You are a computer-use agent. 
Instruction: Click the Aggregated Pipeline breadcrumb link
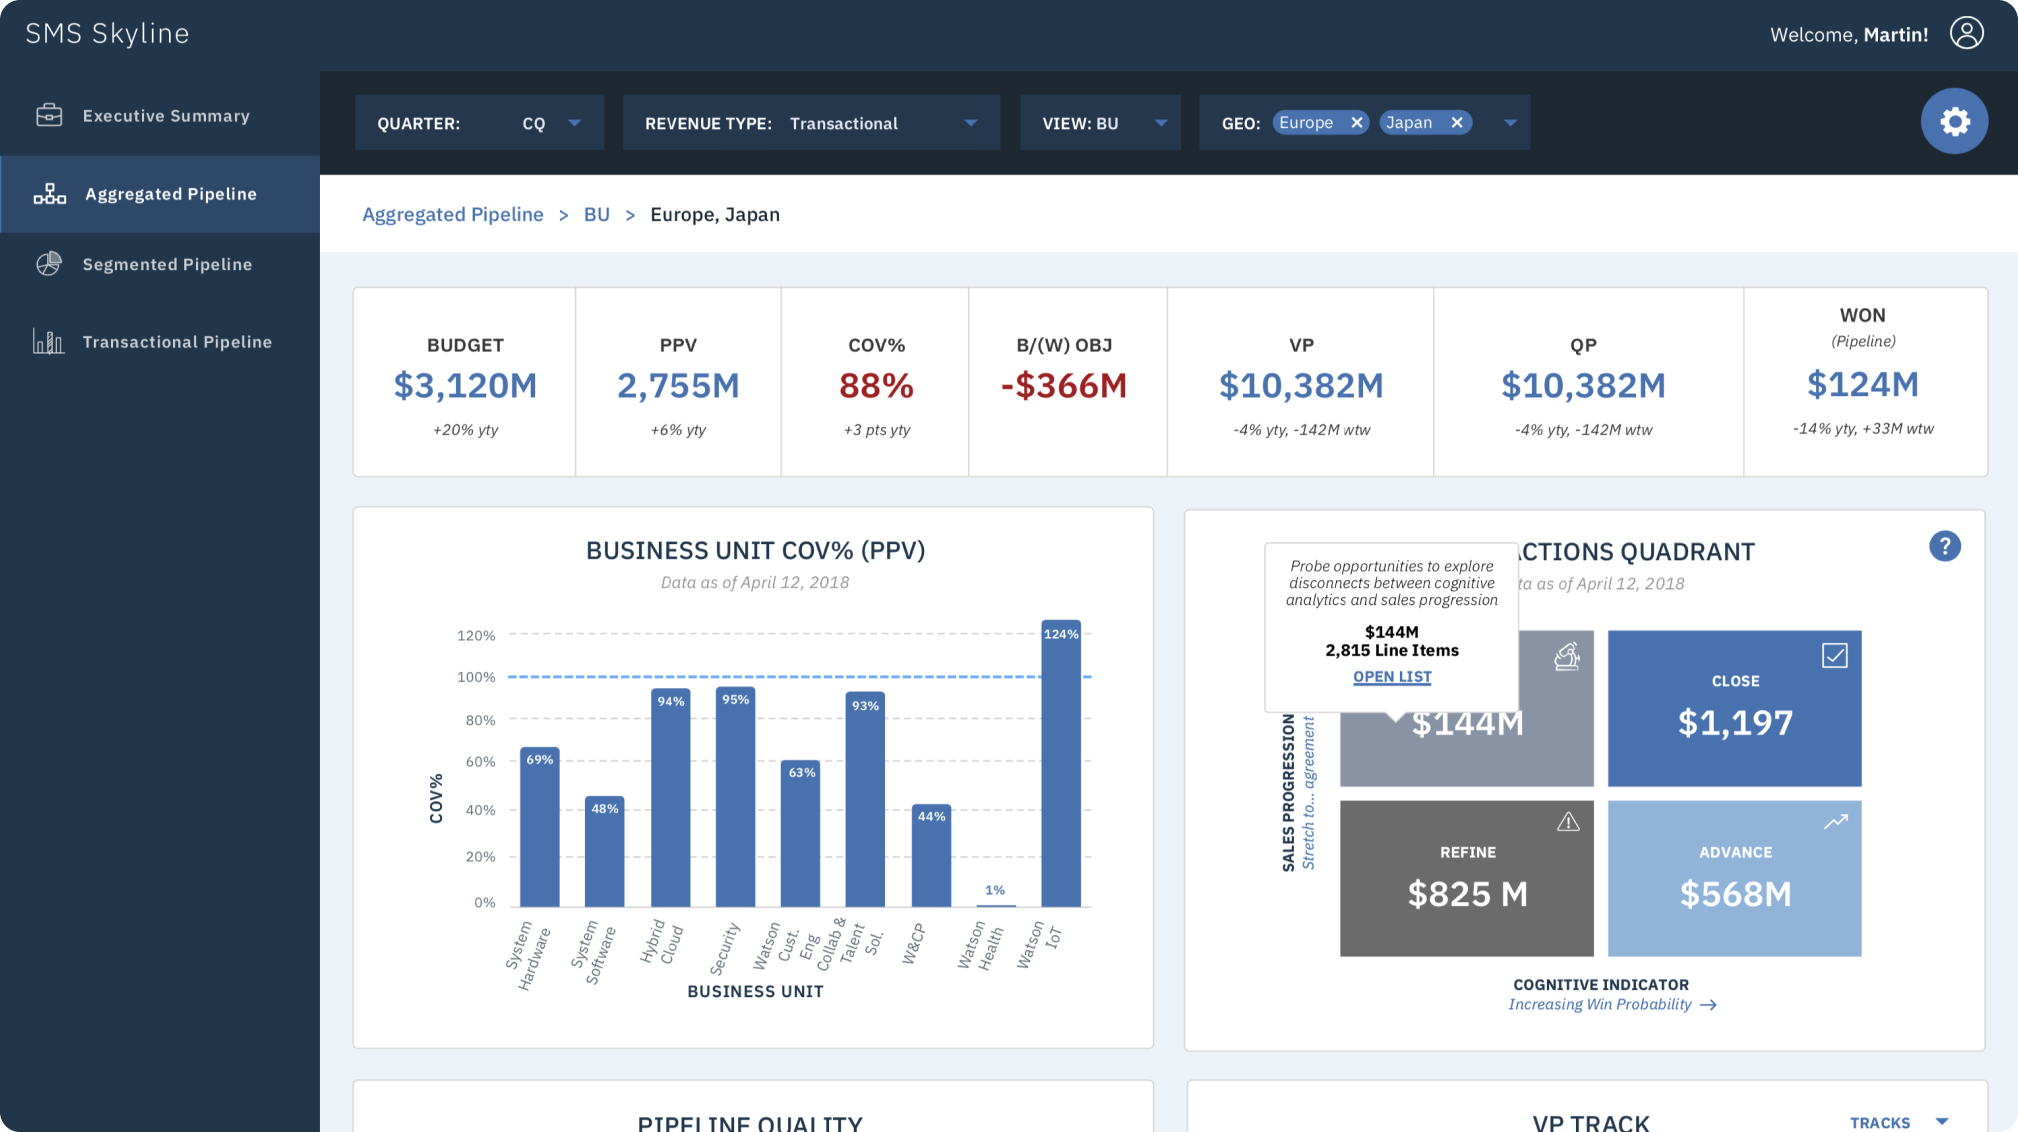452,215
